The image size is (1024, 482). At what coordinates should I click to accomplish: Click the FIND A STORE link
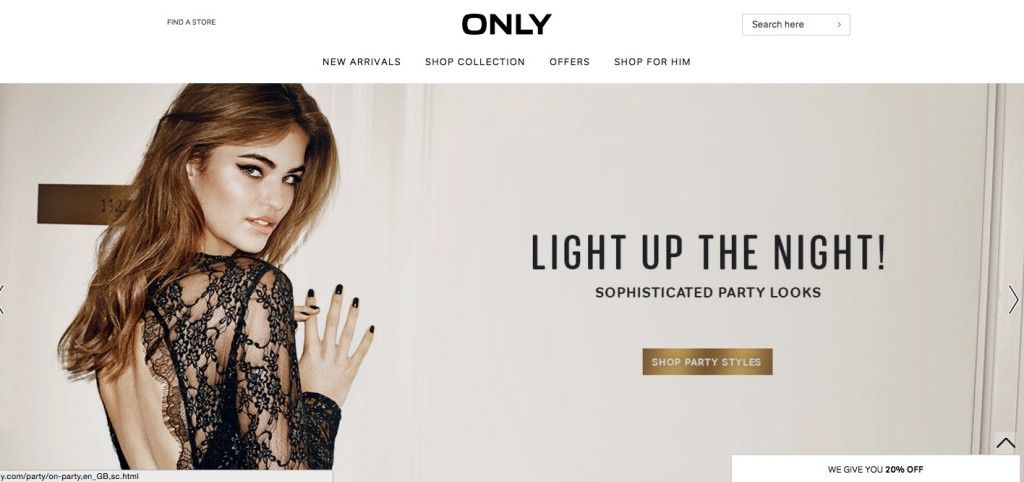point(191,22)
